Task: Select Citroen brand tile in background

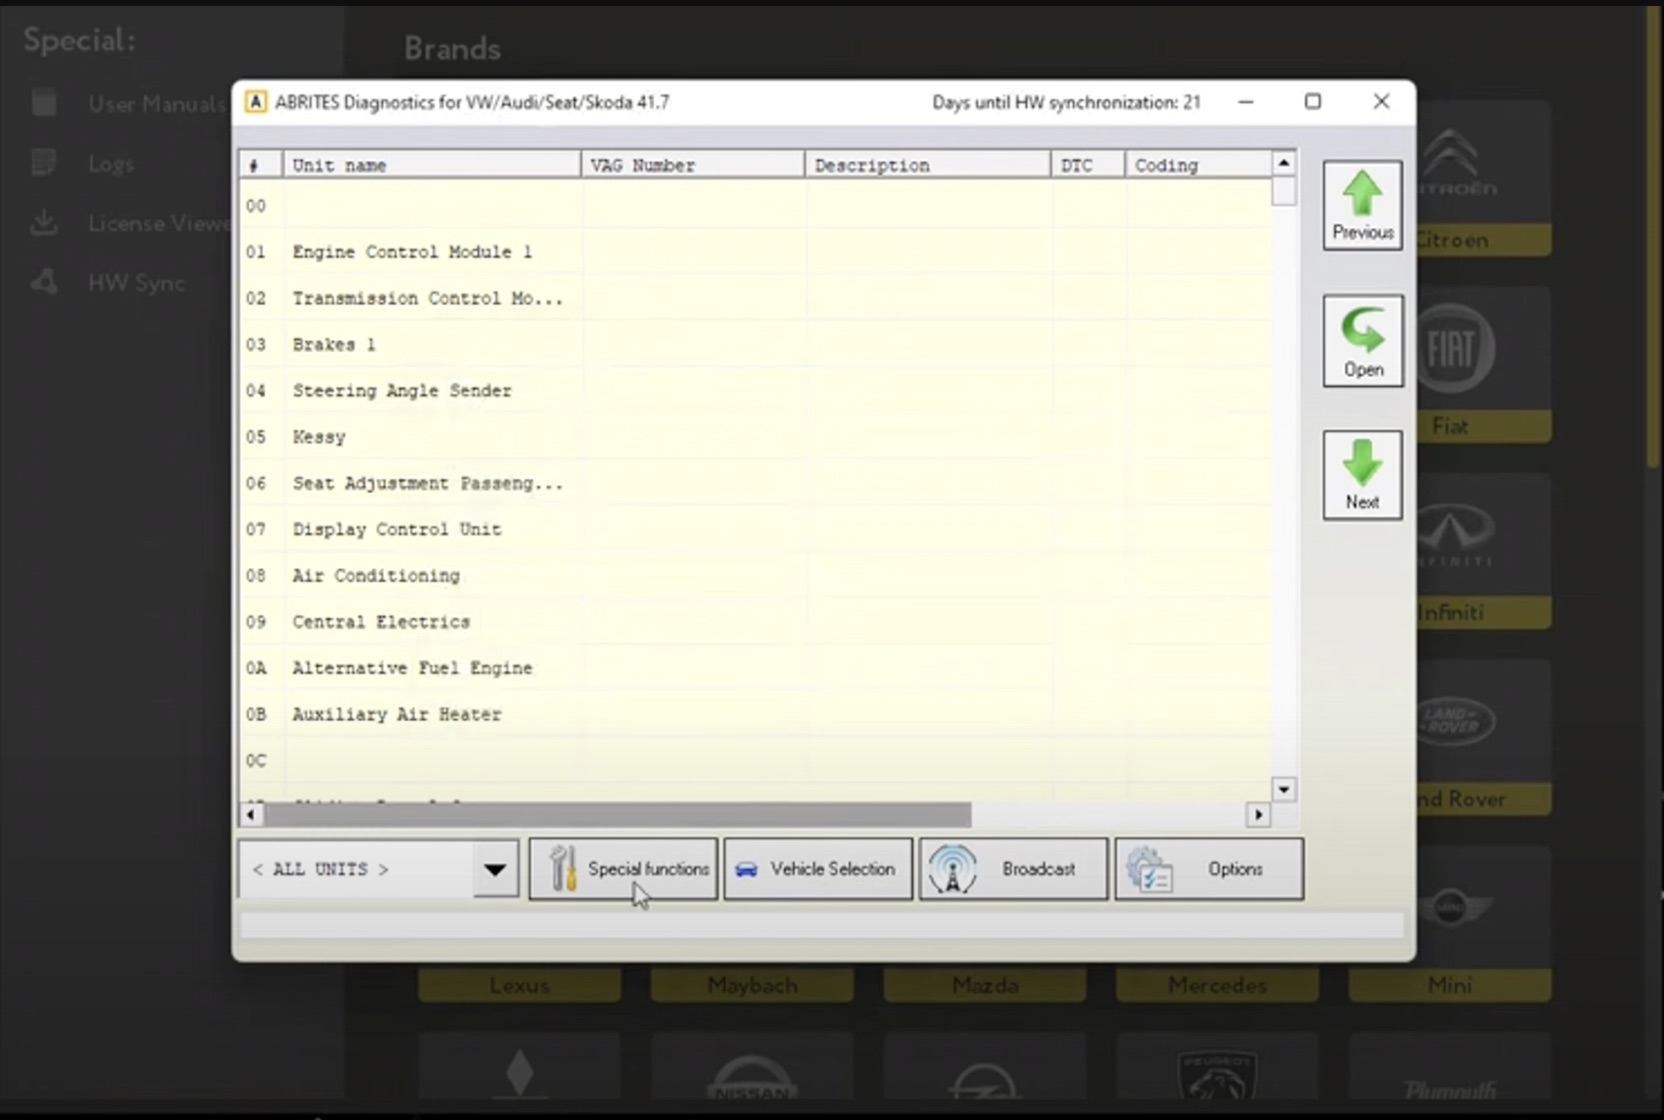Action: pyautogui.click(x=1484, y=178)
